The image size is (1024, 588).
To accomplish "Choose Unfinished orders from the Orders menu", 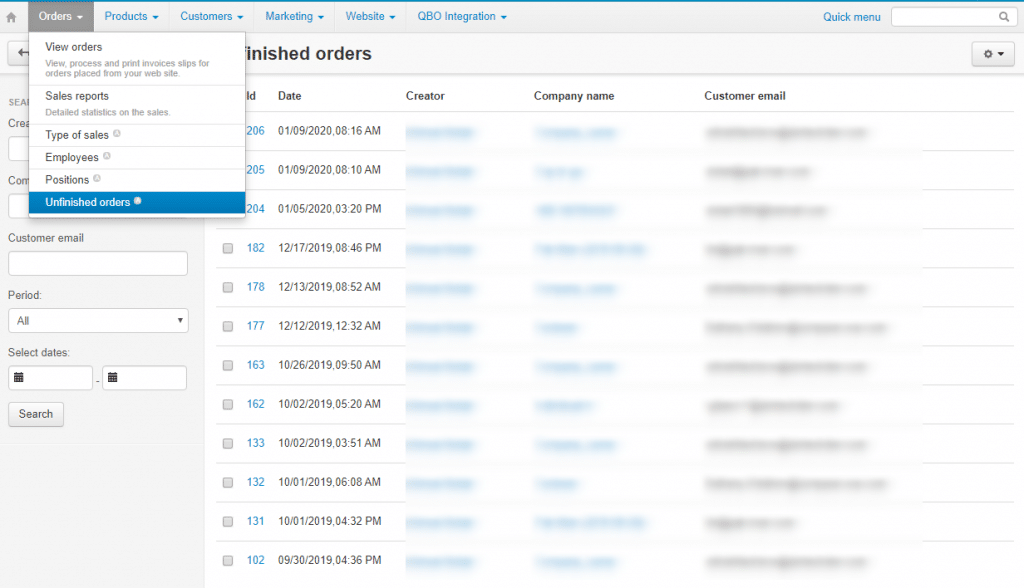I will [88, 202].
